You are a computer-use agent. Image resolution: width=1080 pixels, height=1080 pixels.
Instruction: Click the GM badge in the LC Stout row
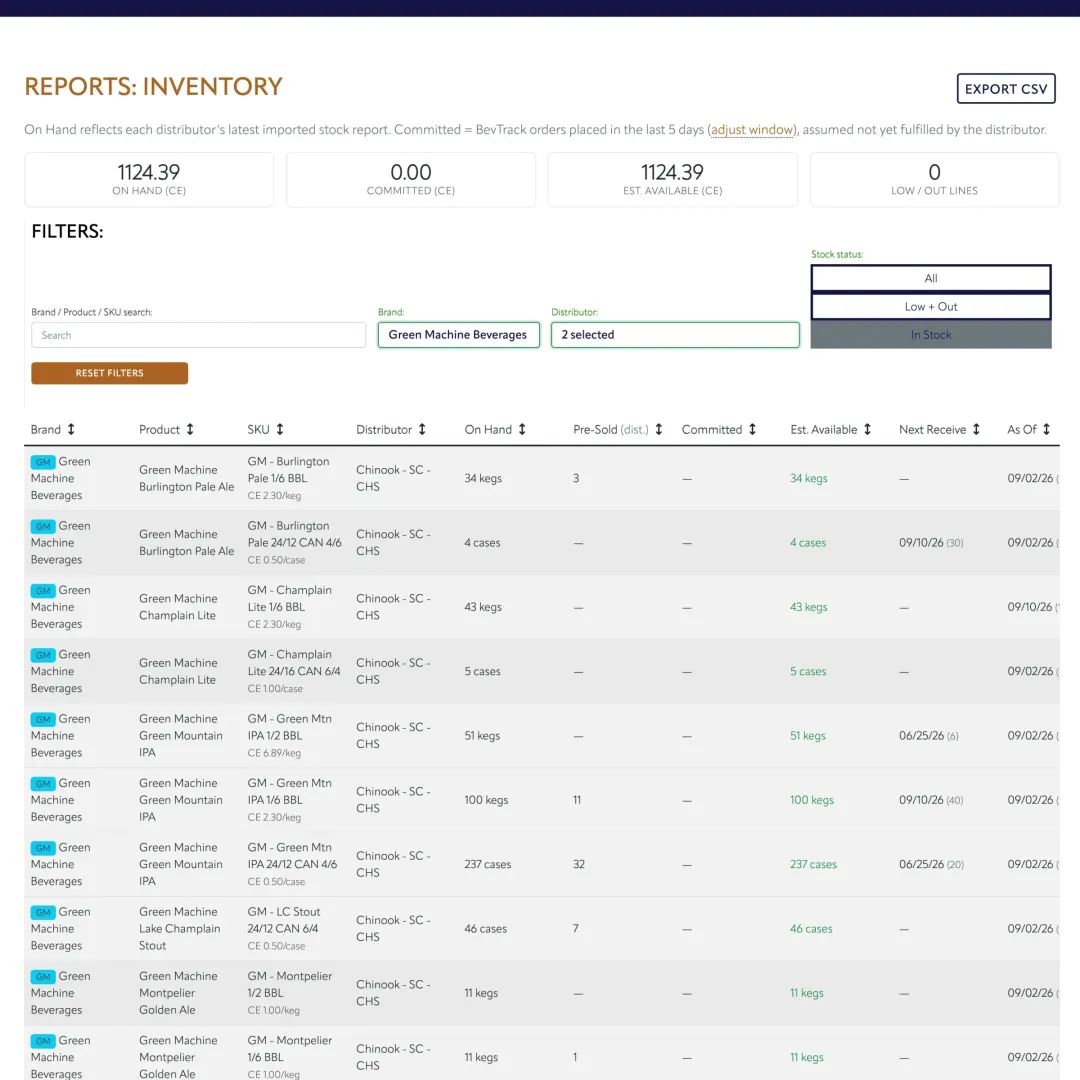coord(43,913)
